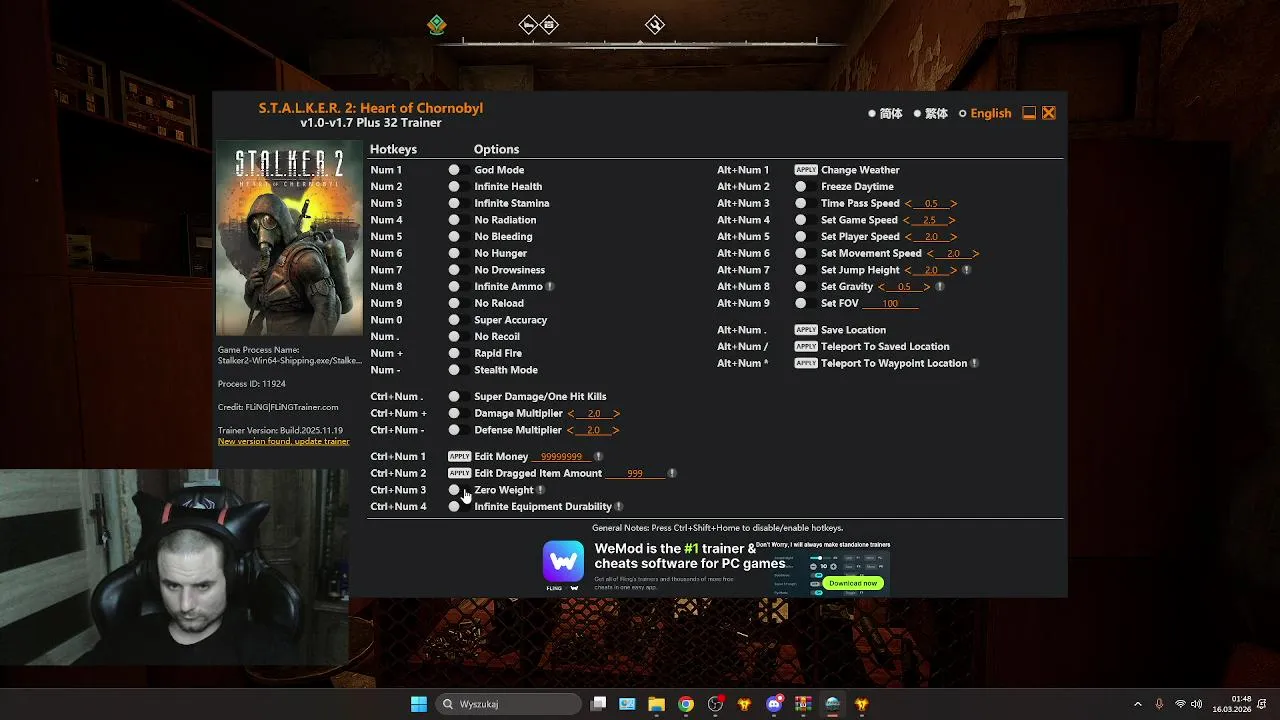
Task: Apply Teleport To Waypoint Location
Action: [x=806, y=363]
